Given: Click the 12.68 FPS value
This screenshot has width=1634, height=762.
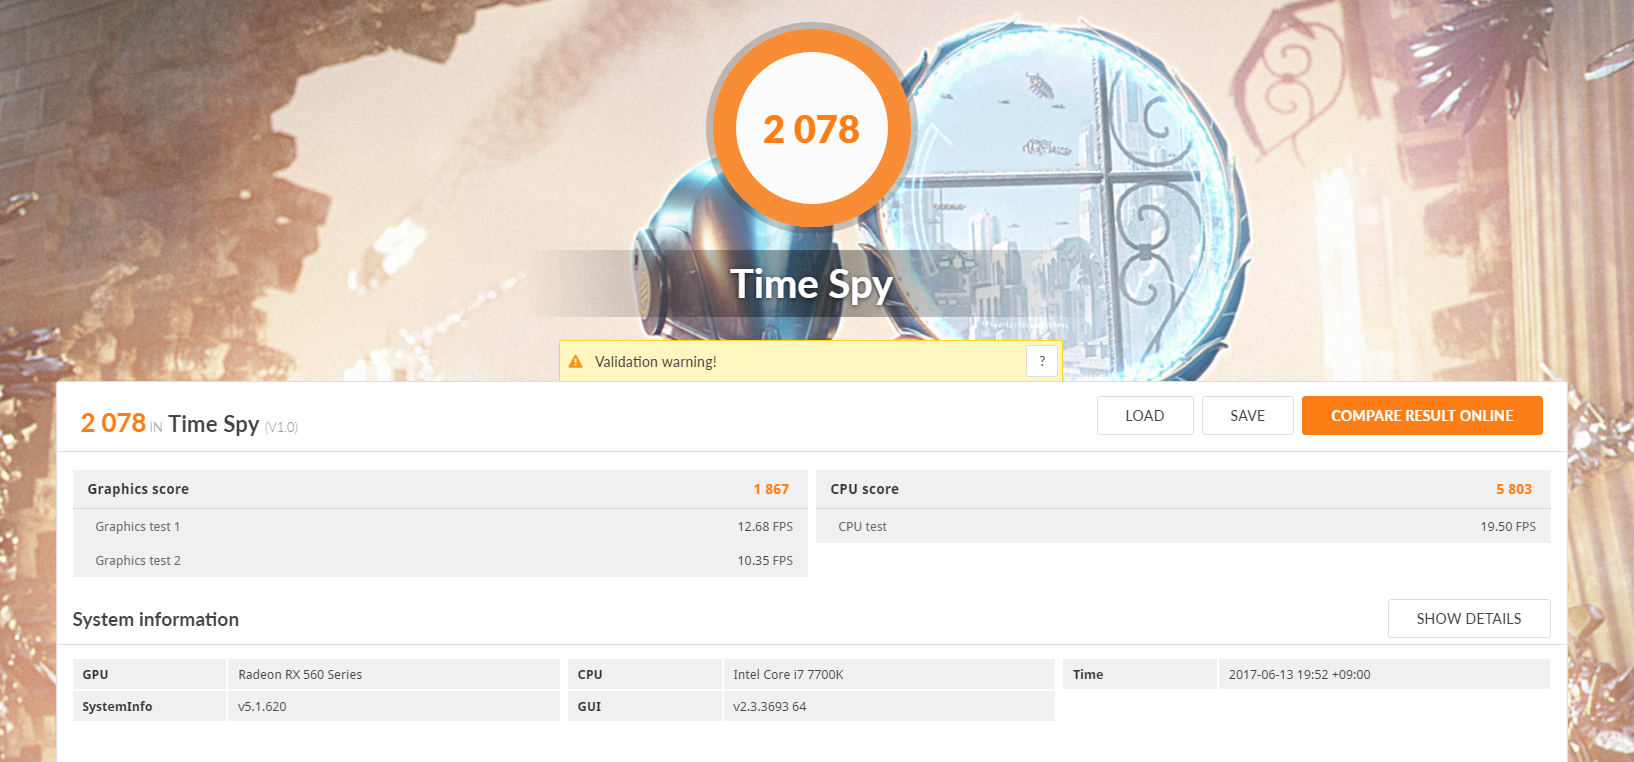Looking at the screenshot, I should (x=765, y=527).
